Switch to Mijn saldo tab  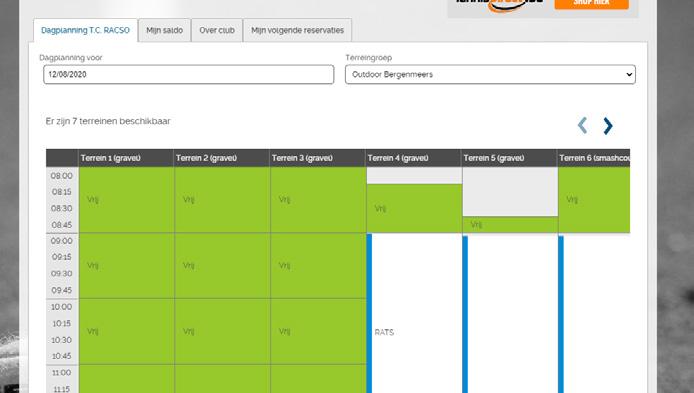pyautogui.click(x=165, y=30)
